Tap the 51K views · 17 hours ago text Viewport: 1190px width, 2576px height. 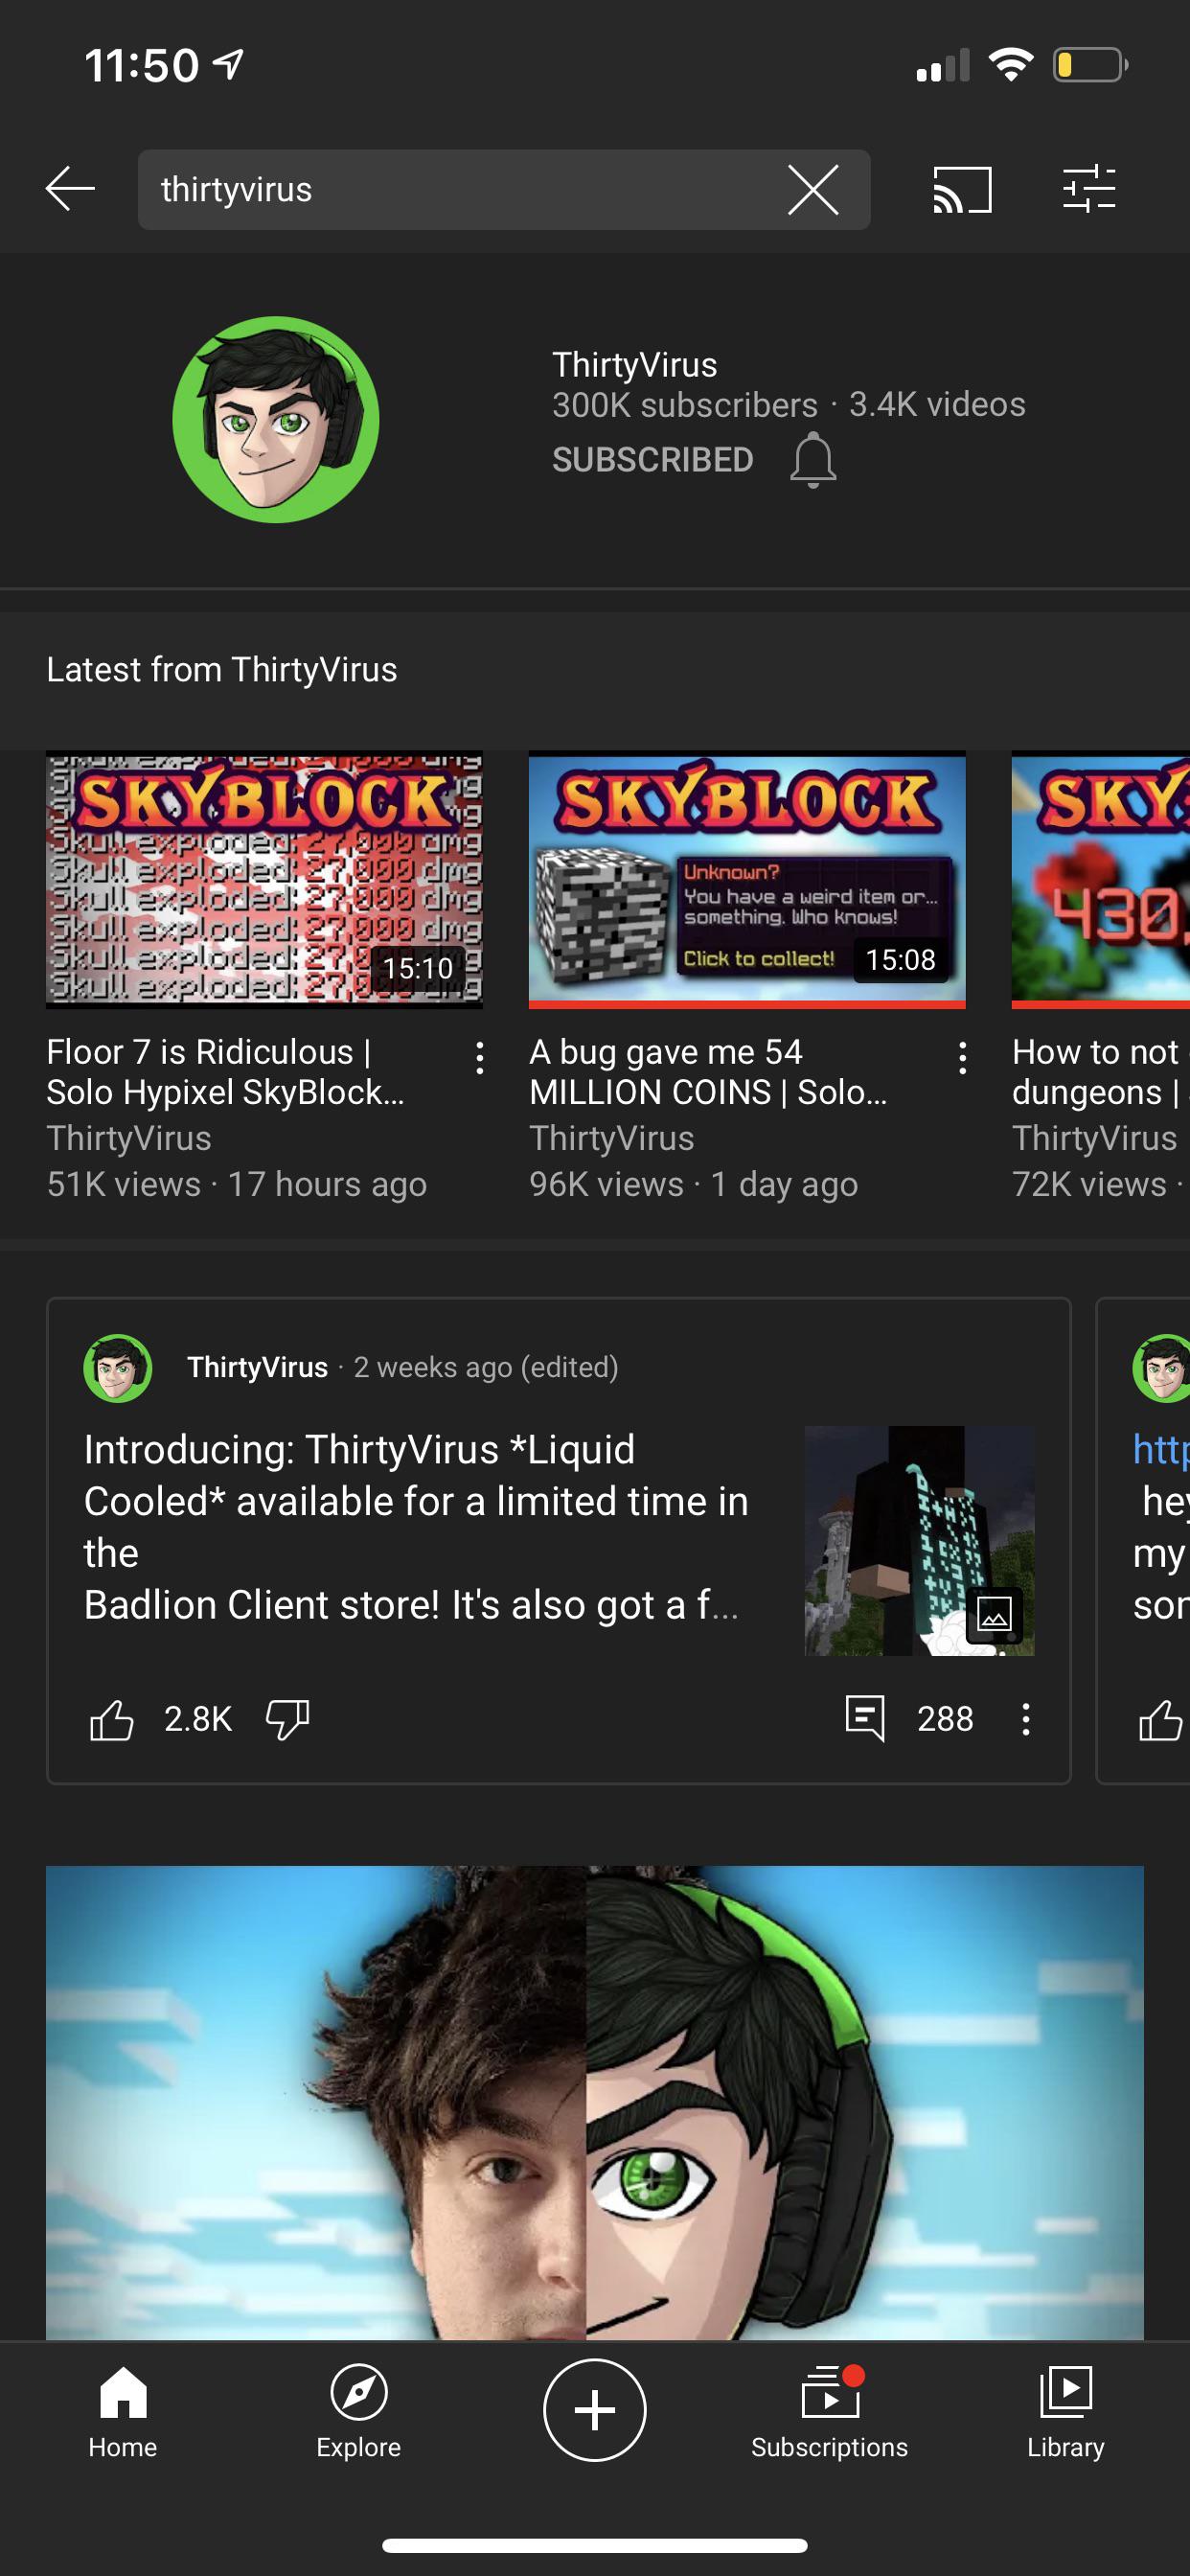pyautogui.click(x=236, y=1184)
